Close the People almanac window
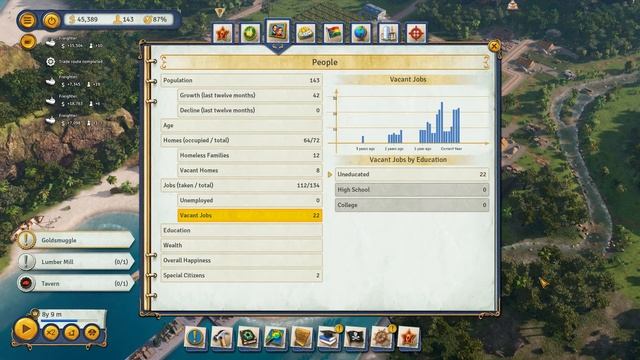This screenshot has height=360, width=640. coord(494,46)
